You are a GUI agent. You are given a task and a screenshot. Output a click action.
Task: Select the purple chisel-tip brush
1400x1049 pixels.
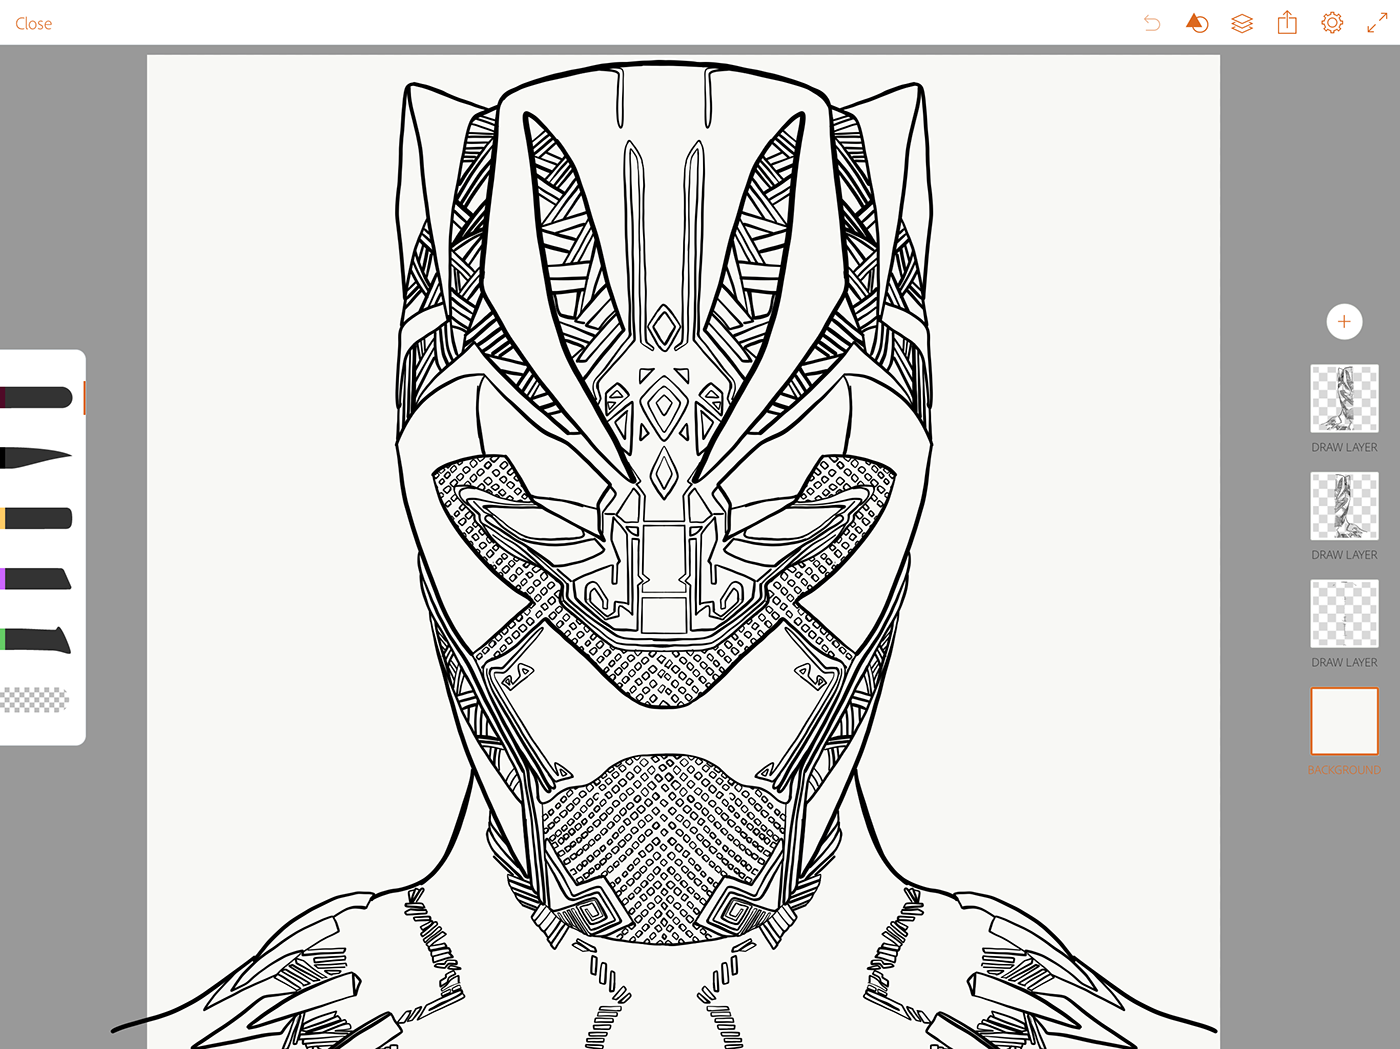coord(36,578)
